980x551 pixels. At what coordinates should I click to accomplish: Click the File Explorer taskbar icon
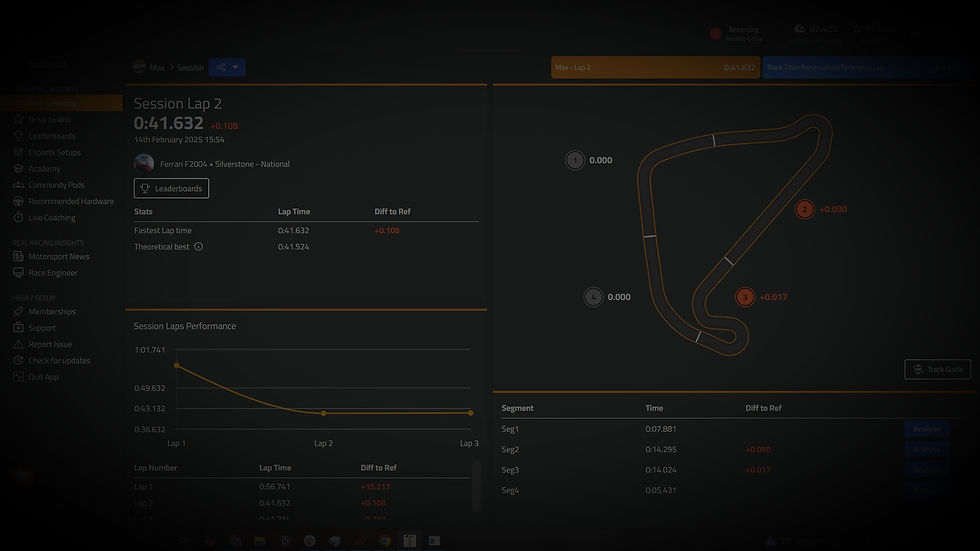[259, 541]
